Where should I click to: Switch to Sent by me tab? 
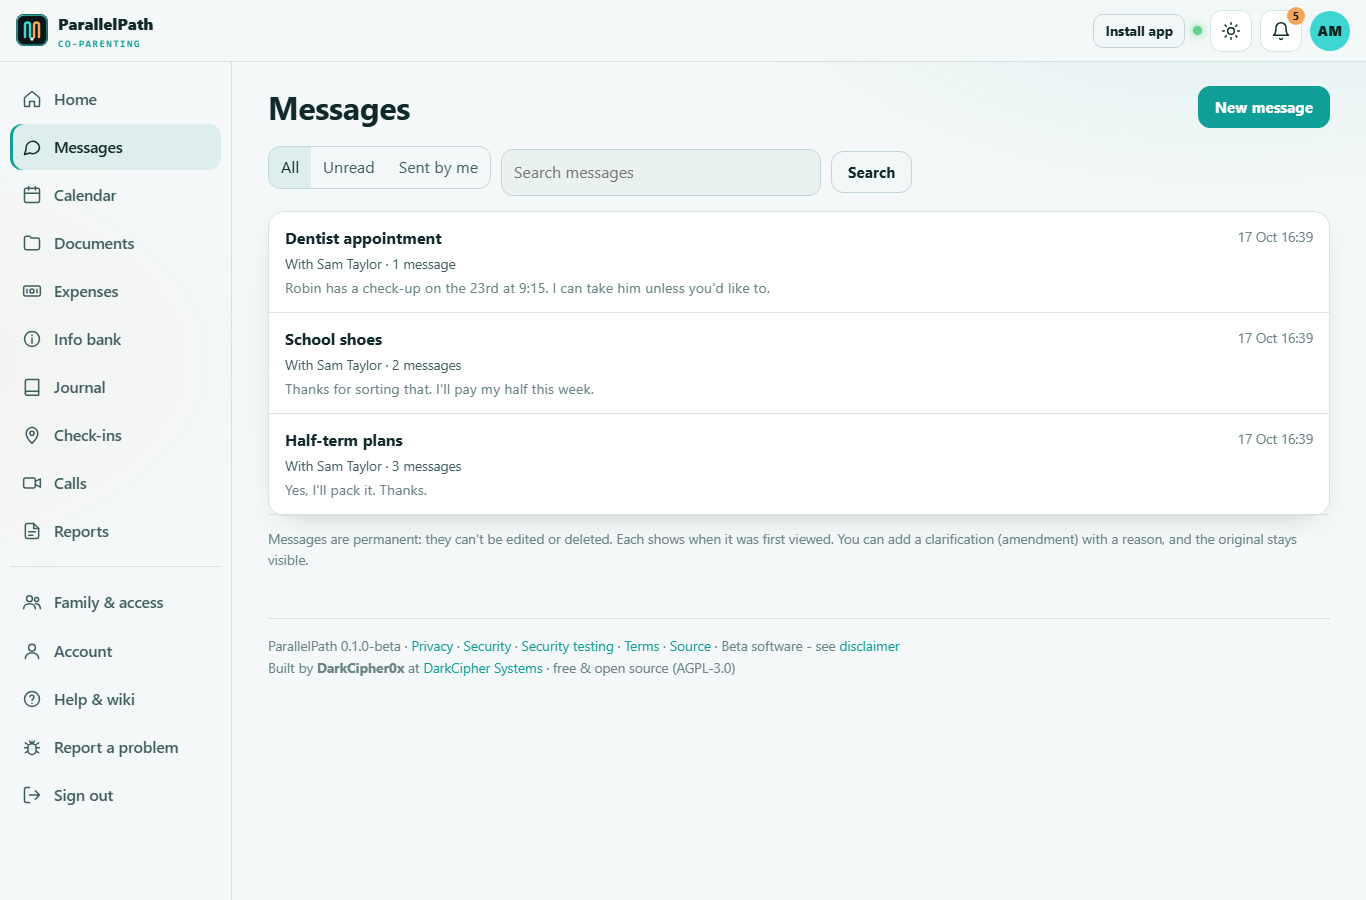pos(438,168)
